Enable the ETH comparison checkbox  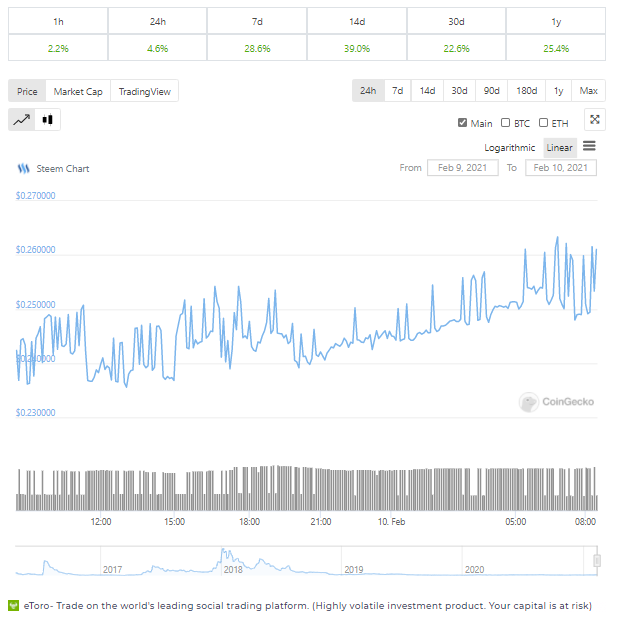pos(543,123)
